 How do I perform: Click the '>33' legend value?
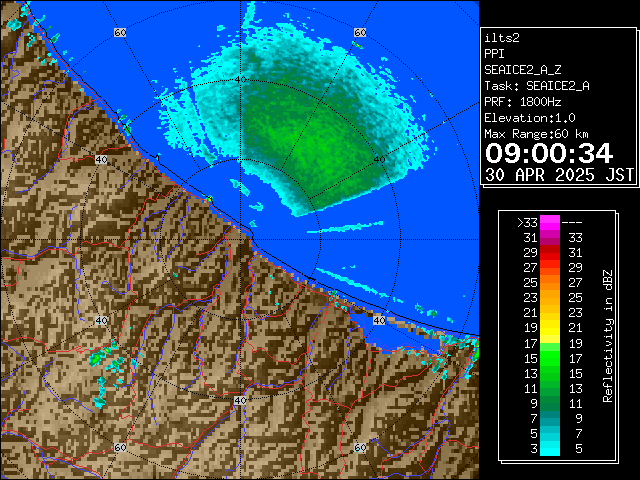pos(527,223)
